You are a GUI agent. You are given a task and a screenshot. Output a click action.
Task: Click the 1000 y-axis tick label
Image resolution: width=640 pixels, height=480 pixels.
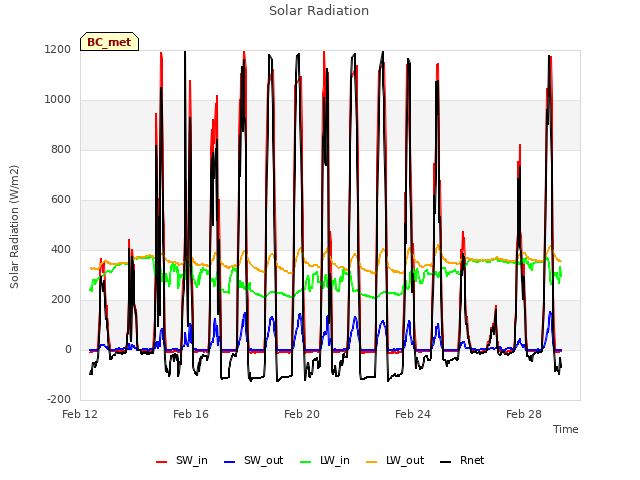[x=58, y=100]
